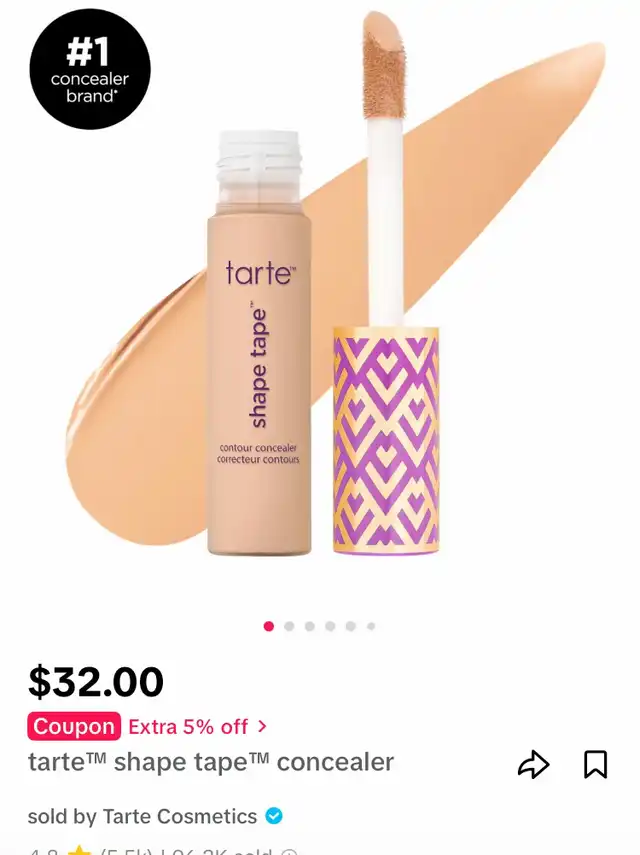Tap the shape tape concealer tube image
Image resolution: width=640 pixels, height=855 pixels.
258,342
